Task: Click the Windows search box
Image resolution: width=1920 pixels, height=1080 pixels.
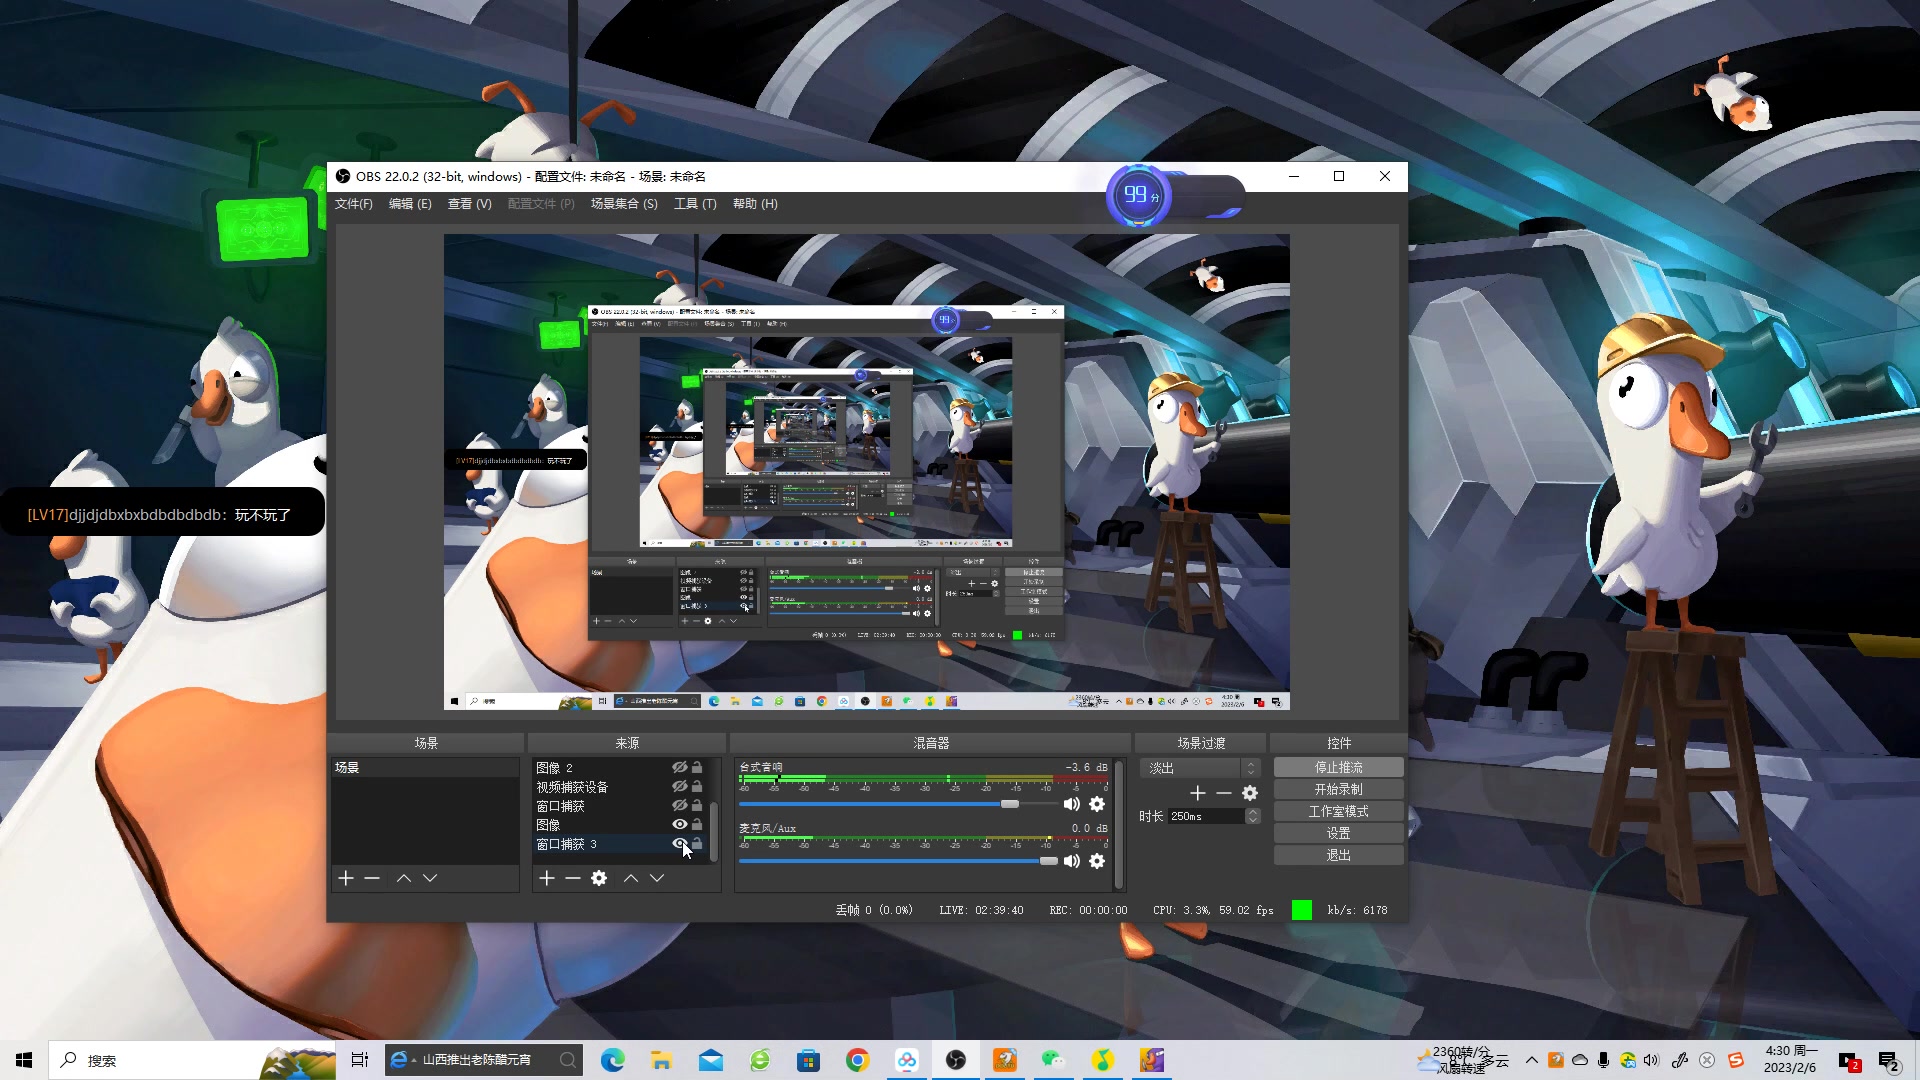Action: (191, 1060)
